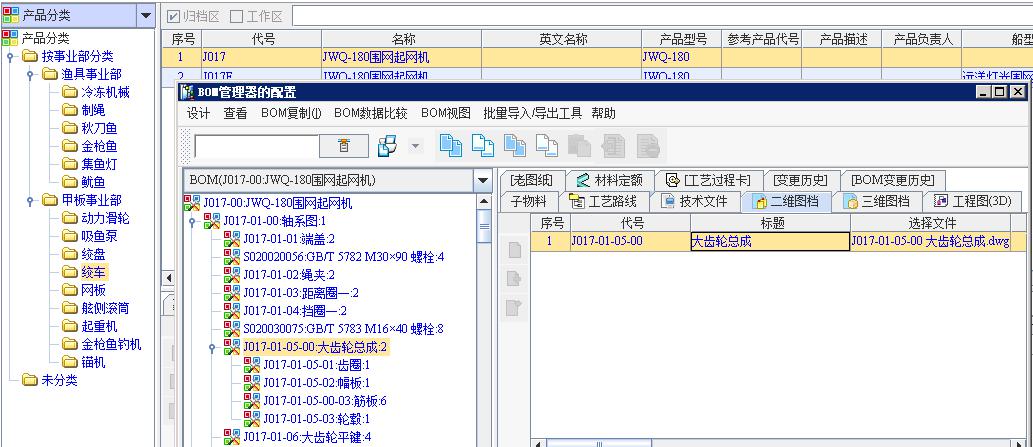
Task: Click the stacked windows toolbar icon
Action: tap(387, 146)
